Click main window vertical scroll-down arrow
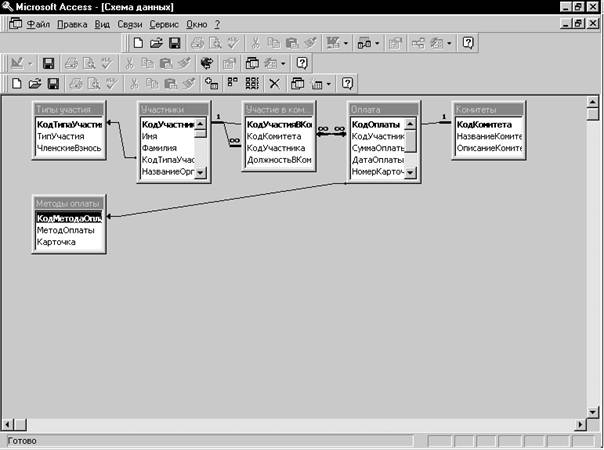Image resolution: width=604 pixels, height=450 pixels. click(x=593, y=412)
